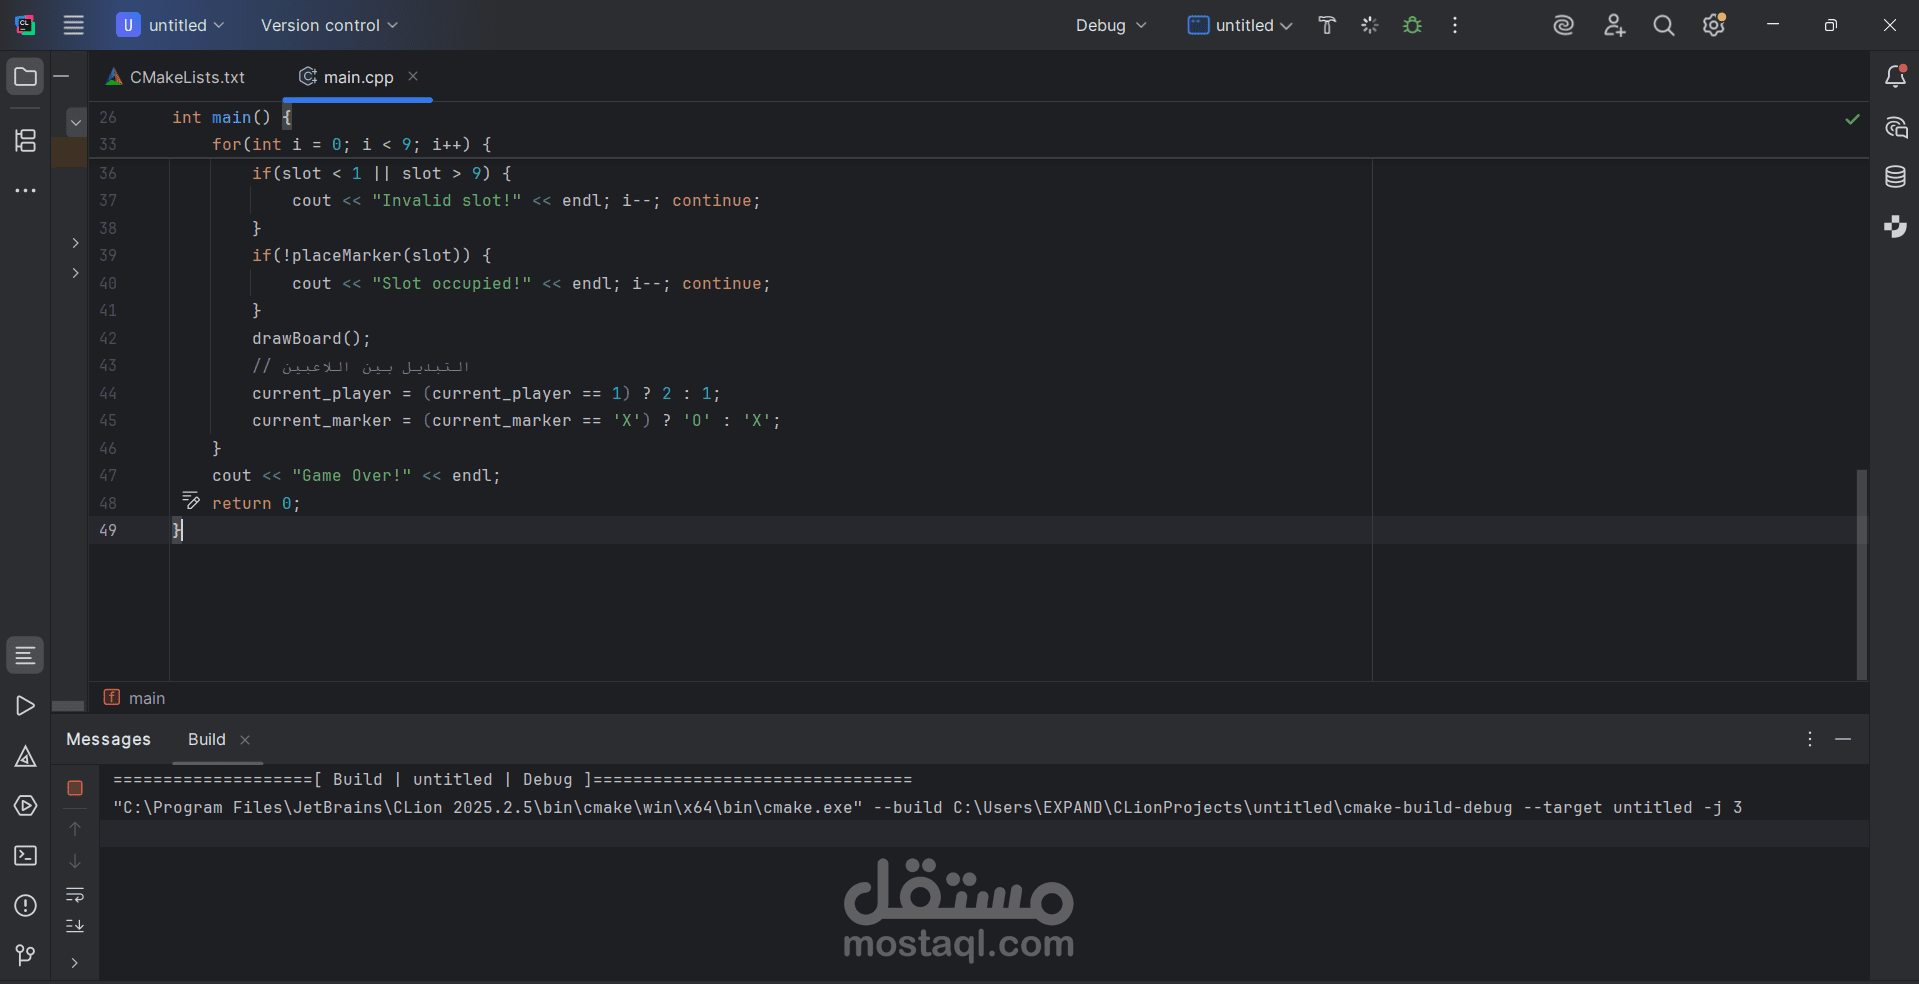Image resolution: width=1919 pixels, height=984 pixels.
Task: Select the Build tab in Messages
Action: (207, 739)
